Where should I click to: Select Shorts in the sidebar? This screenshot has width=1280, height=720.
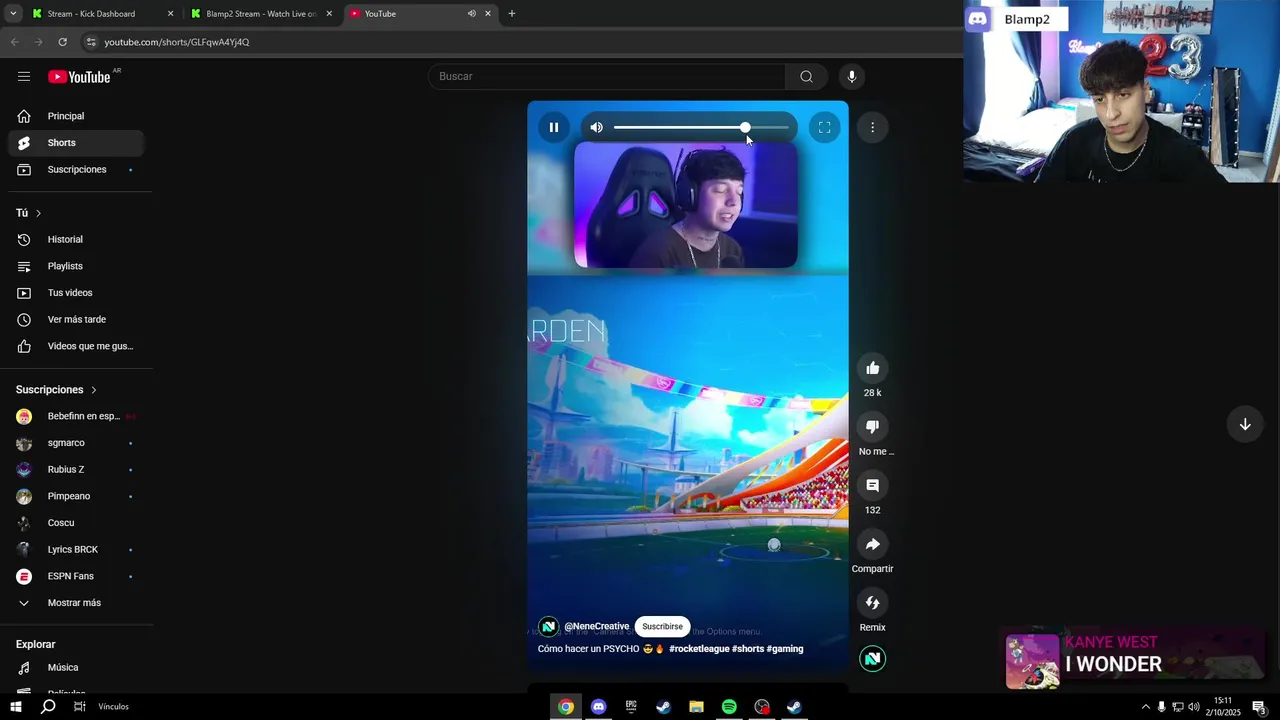(x=76, y=143)
